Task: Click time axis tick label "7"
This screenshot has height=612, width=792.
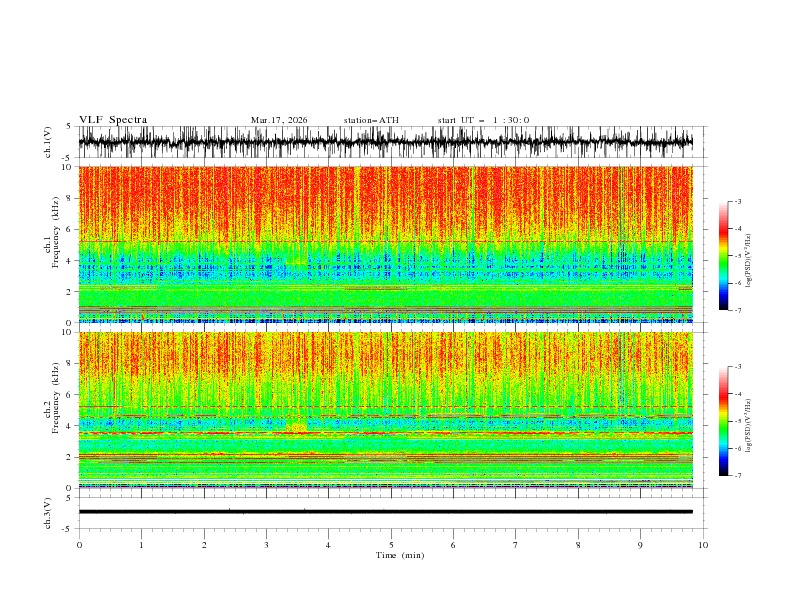Action: (x=516, y=545)
